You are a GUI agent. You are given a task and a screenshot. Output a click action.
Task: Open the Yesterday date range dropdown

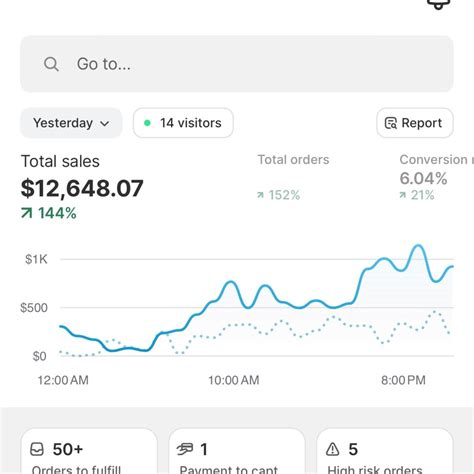click(71, 123)
